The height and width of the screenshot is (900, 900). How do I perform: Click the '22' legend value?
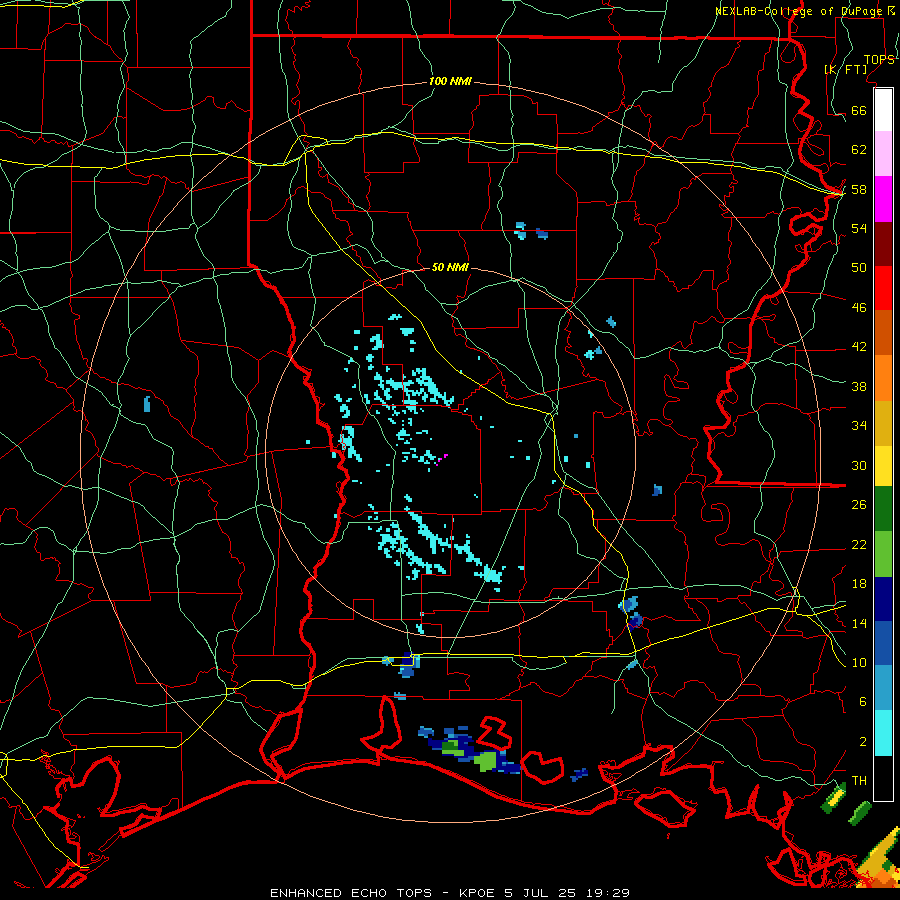(x=859, y=545)
